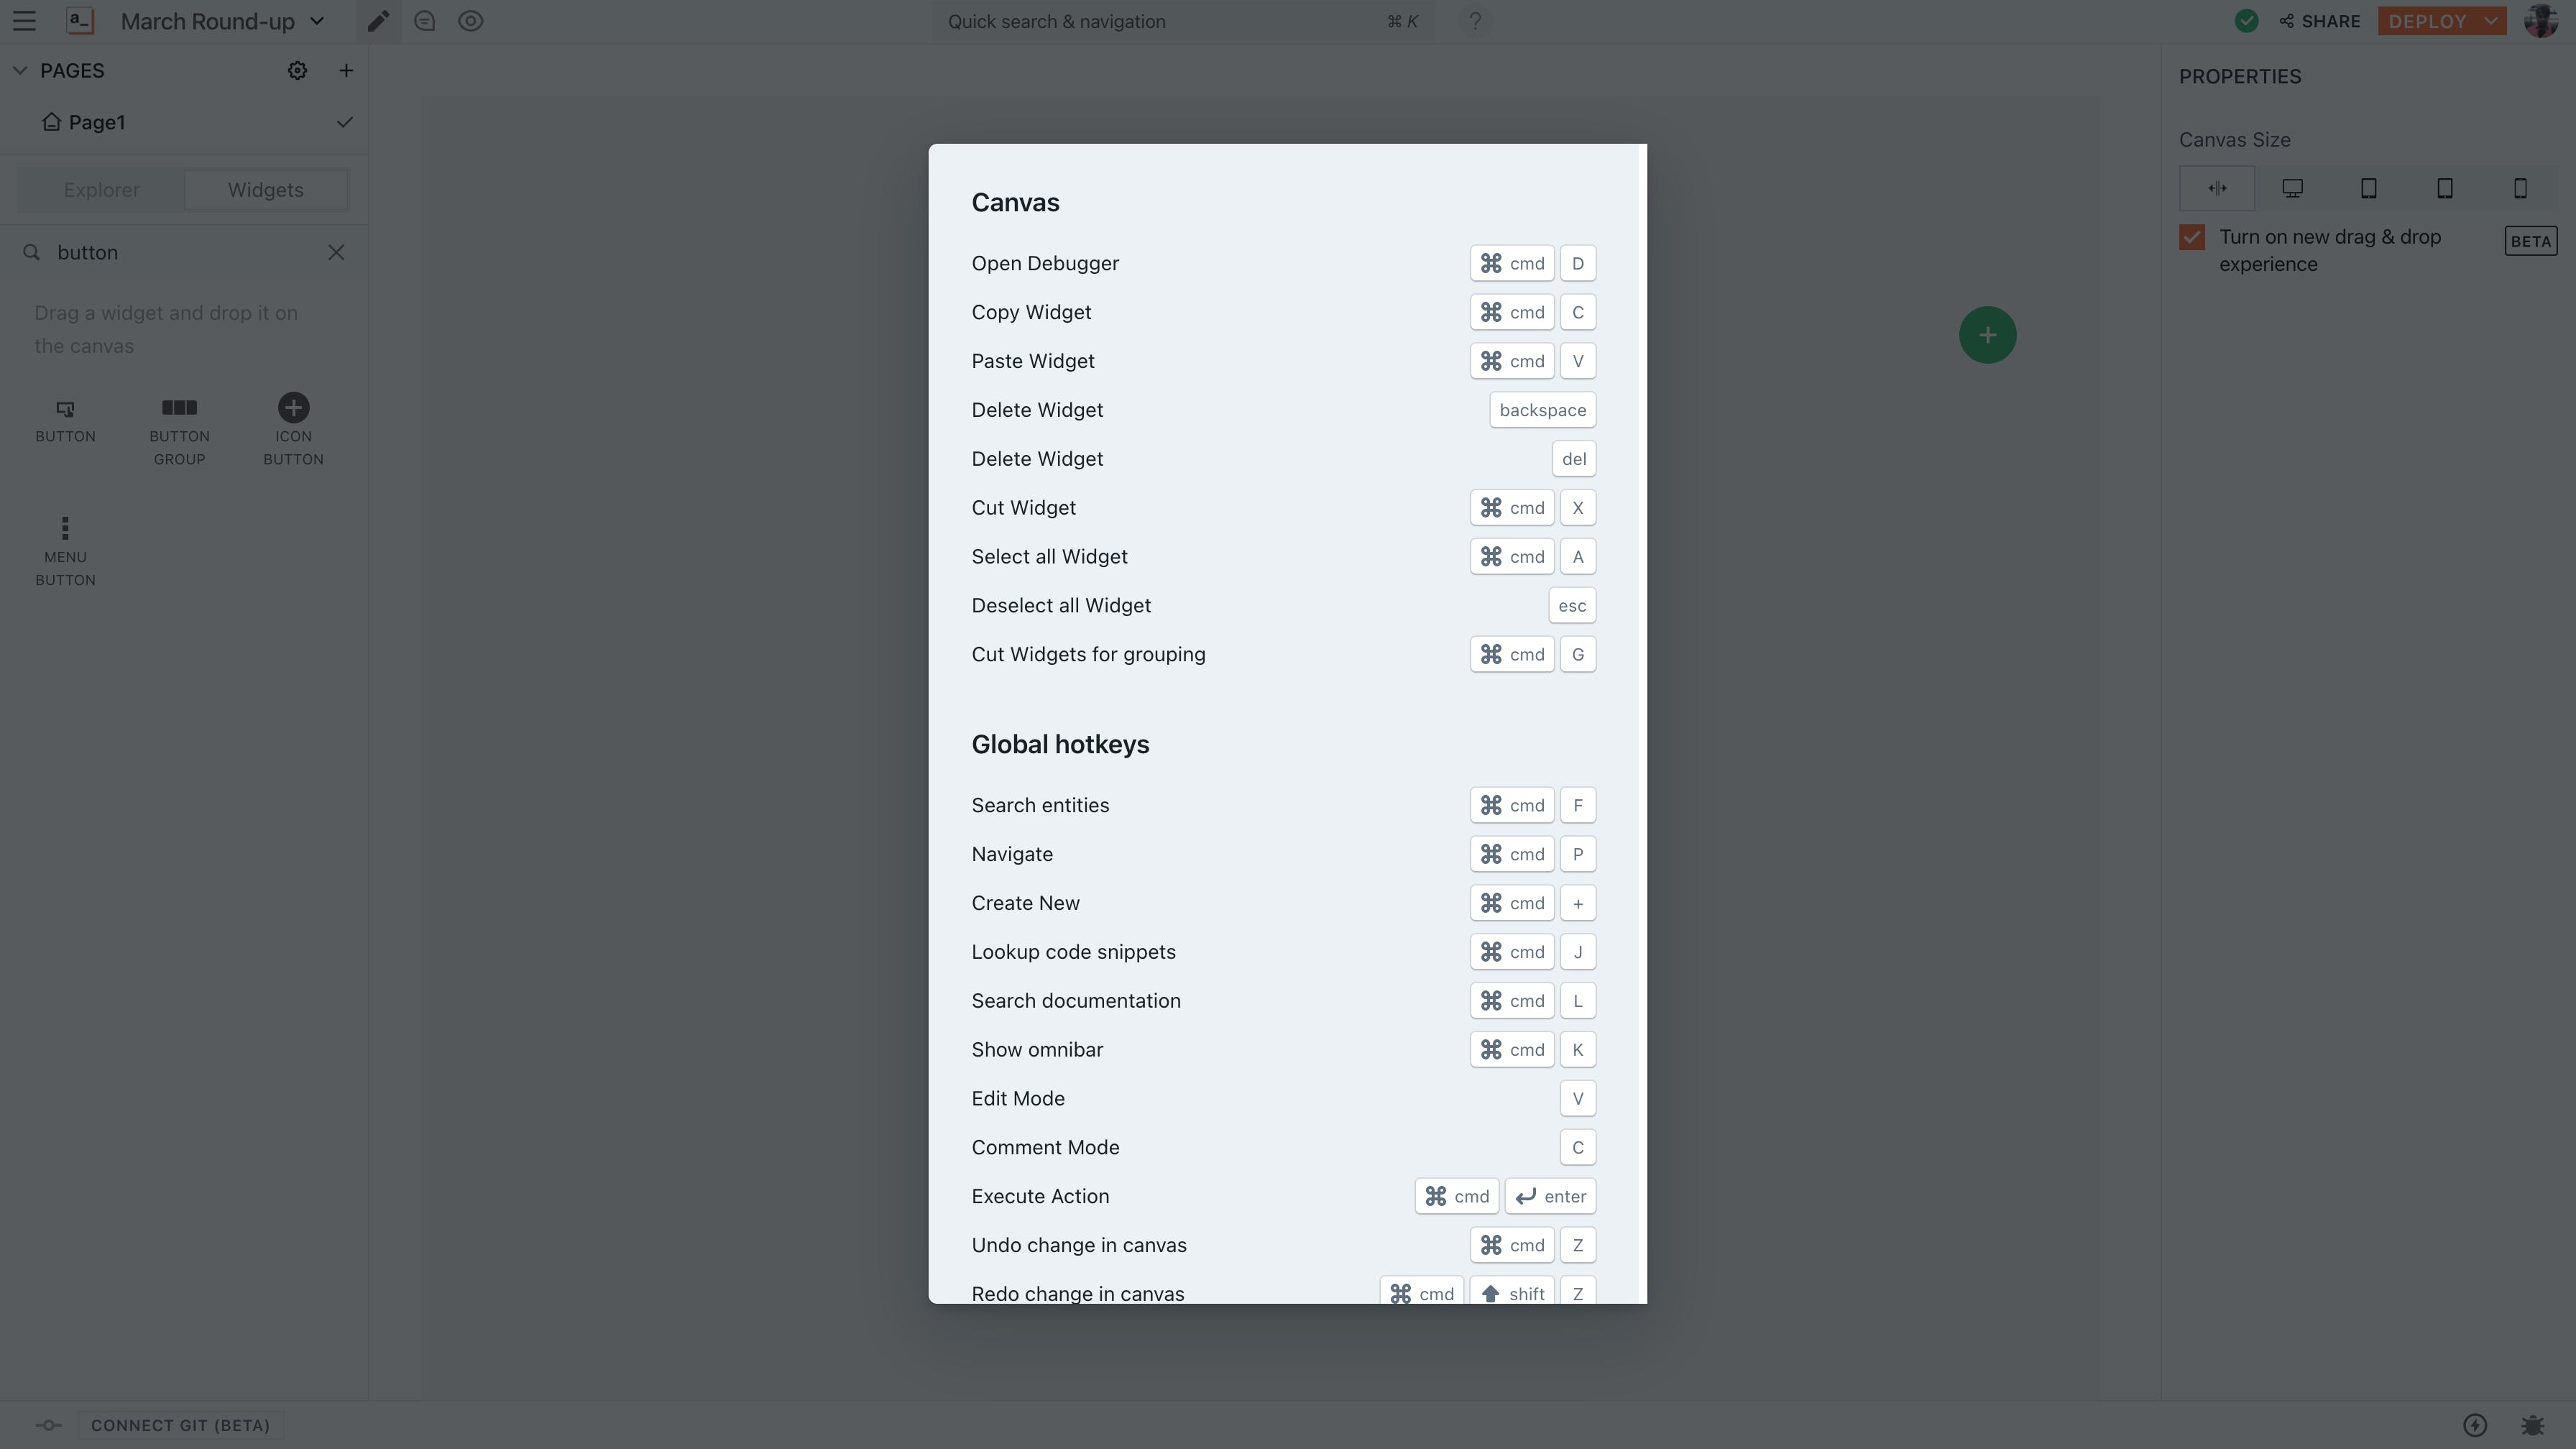Image resolution: width=2576 pixels, height=1449 pixels.
Task: Click the lightning bolt footer icon
Action: pos(2475,1425)
